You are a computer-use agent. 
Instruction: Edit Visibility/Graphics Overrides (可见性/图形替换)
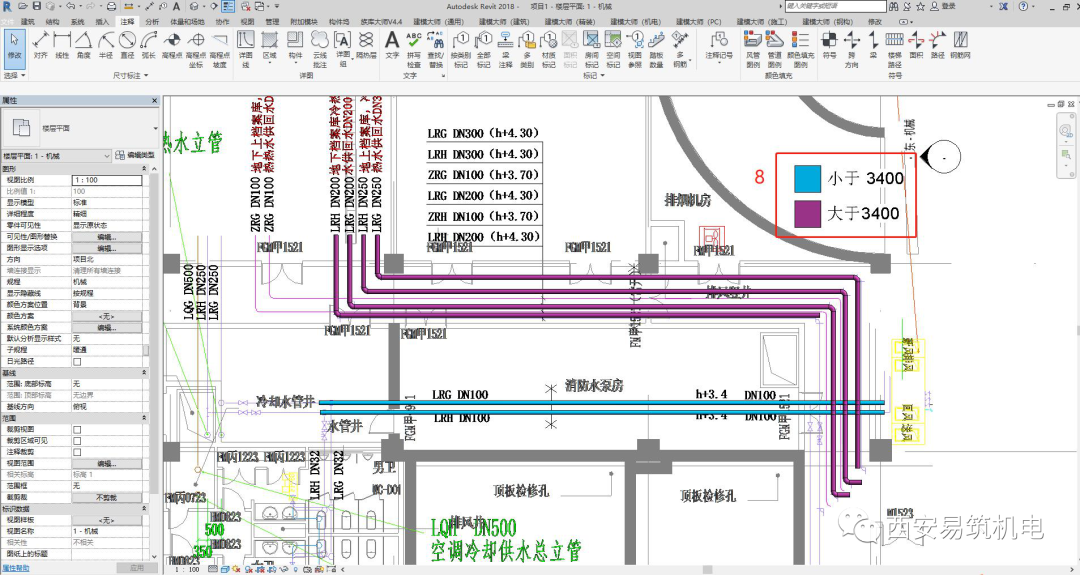tap(107, 236)
